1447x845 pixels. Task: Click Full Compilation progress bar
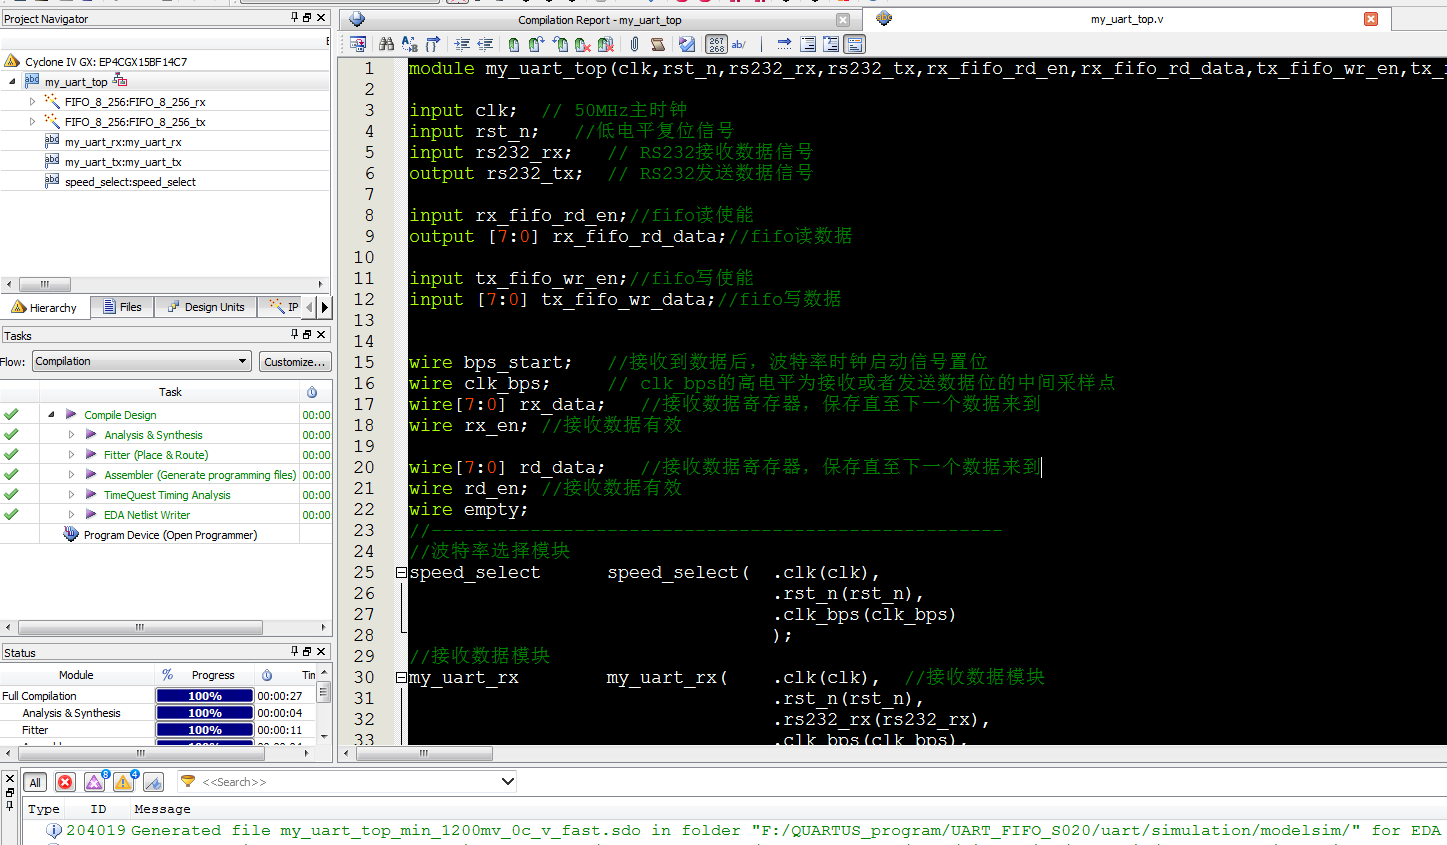point(205,696)
